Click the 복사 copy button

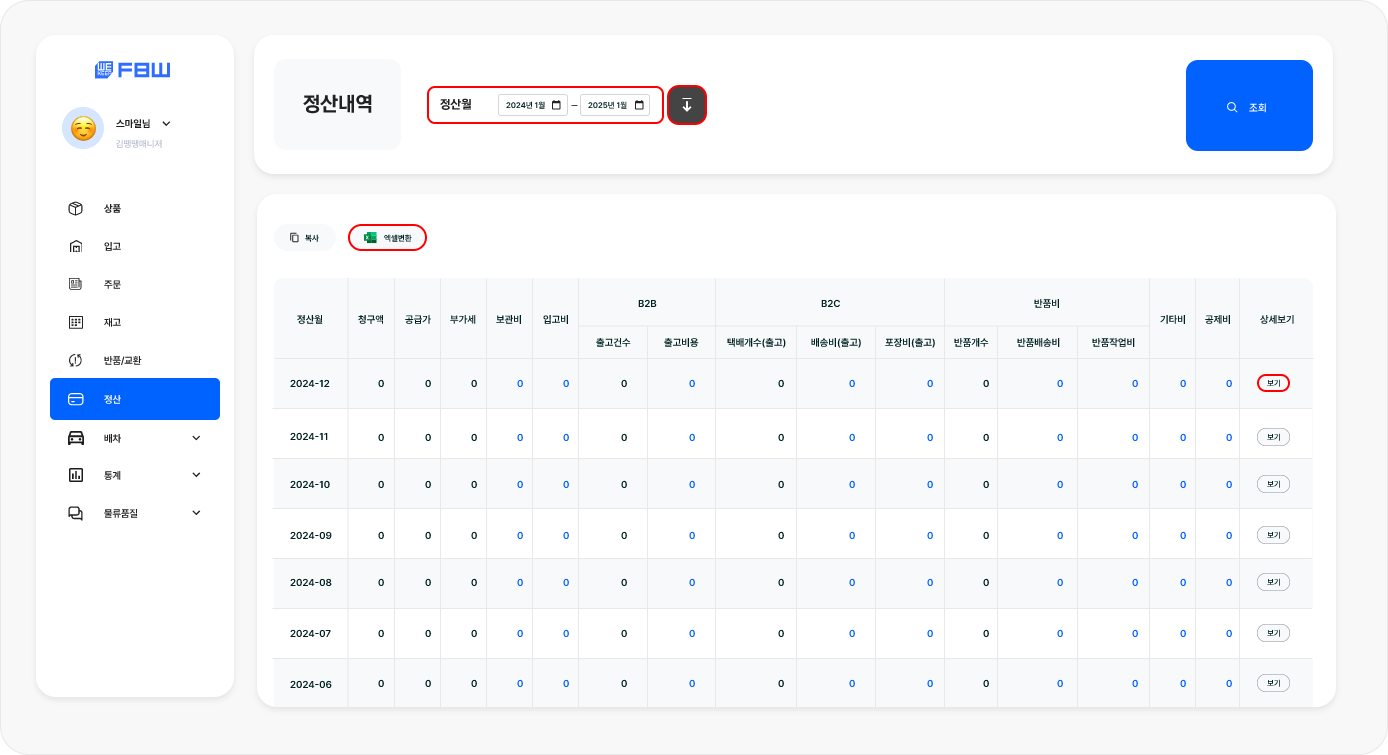tap(304, 238)
